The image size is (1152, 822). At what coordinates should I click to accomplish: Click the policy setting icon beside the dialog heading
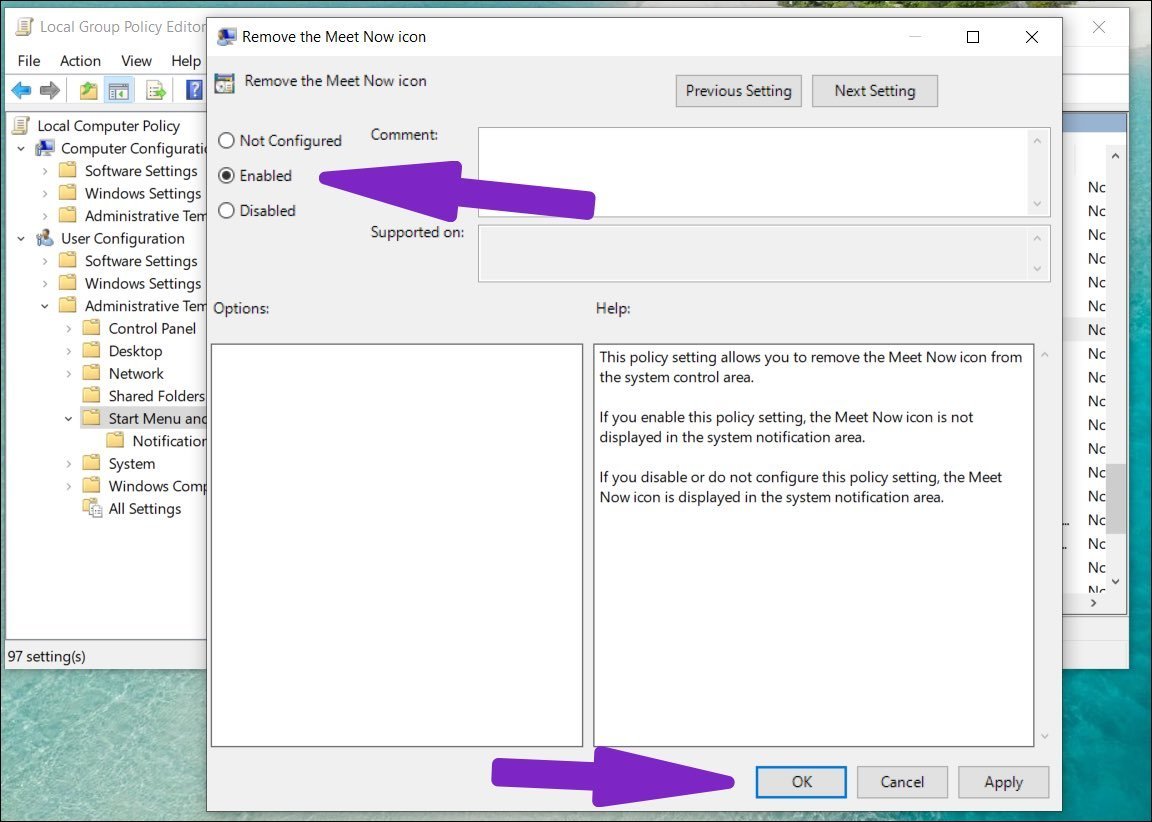point(224,82)
